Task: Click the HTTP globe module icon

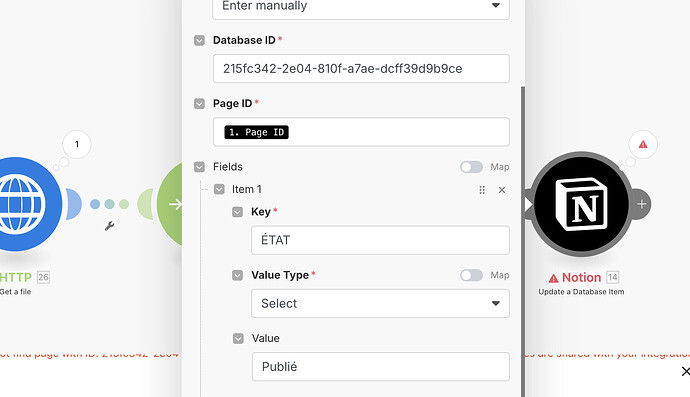Action: [x=21, y=204]
